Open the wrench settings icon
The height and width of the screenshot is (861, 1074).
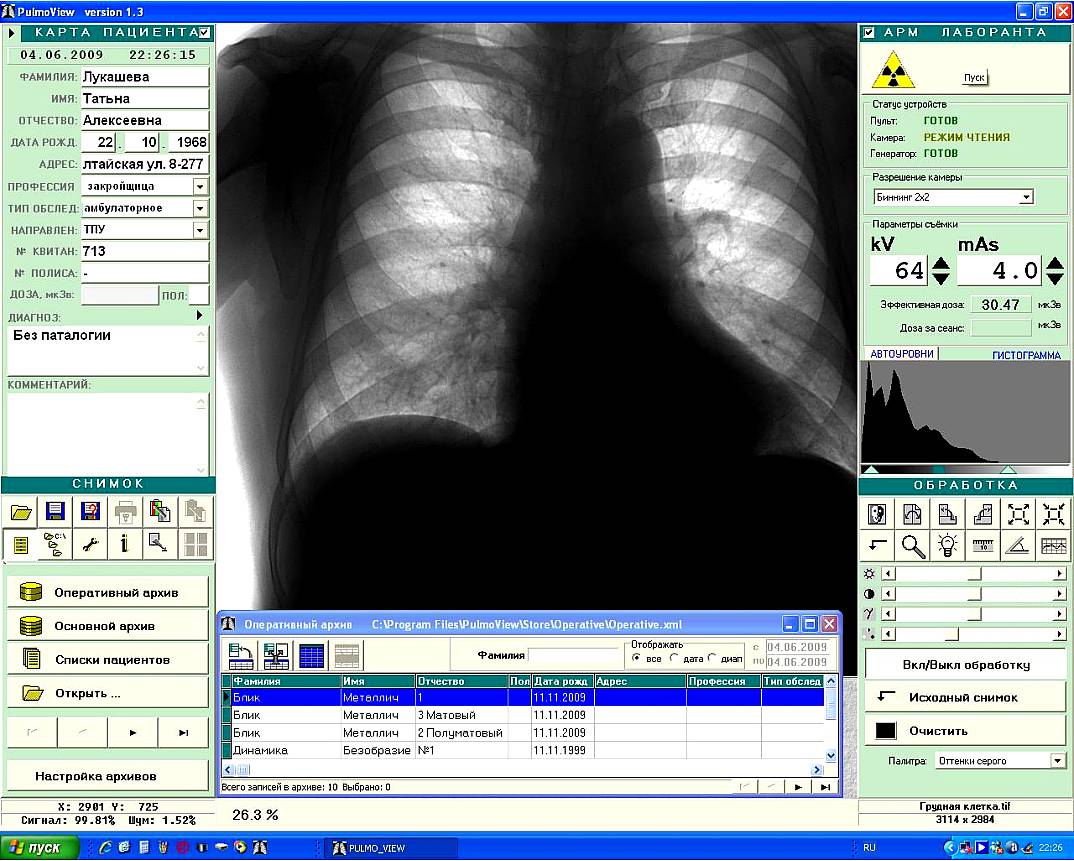90,545
